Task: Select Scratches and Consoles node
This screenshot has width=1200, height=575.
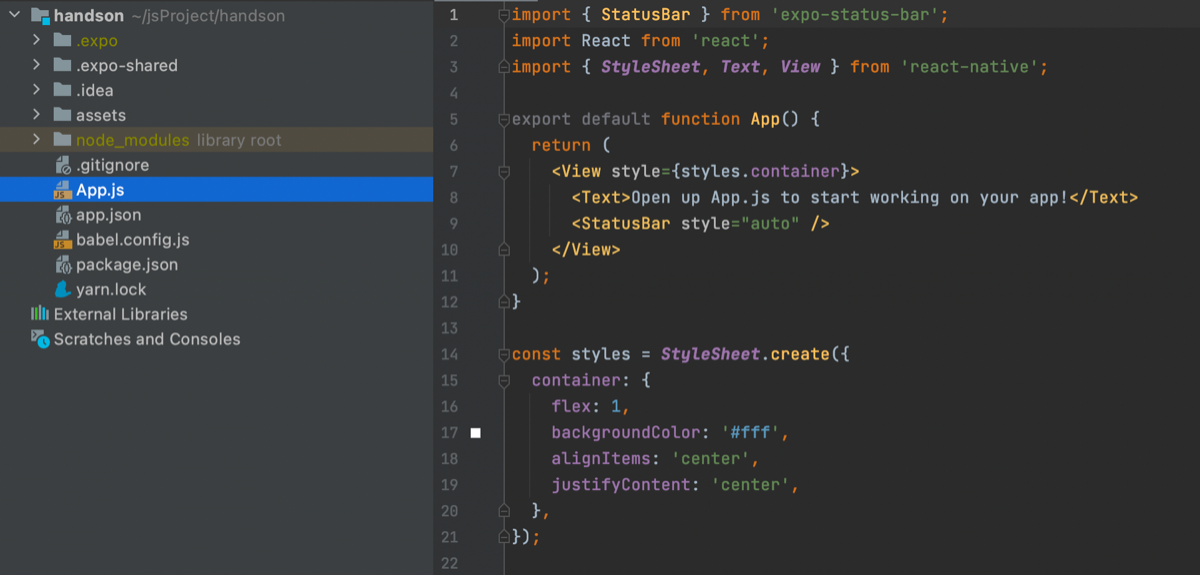Action: (147, 339)
